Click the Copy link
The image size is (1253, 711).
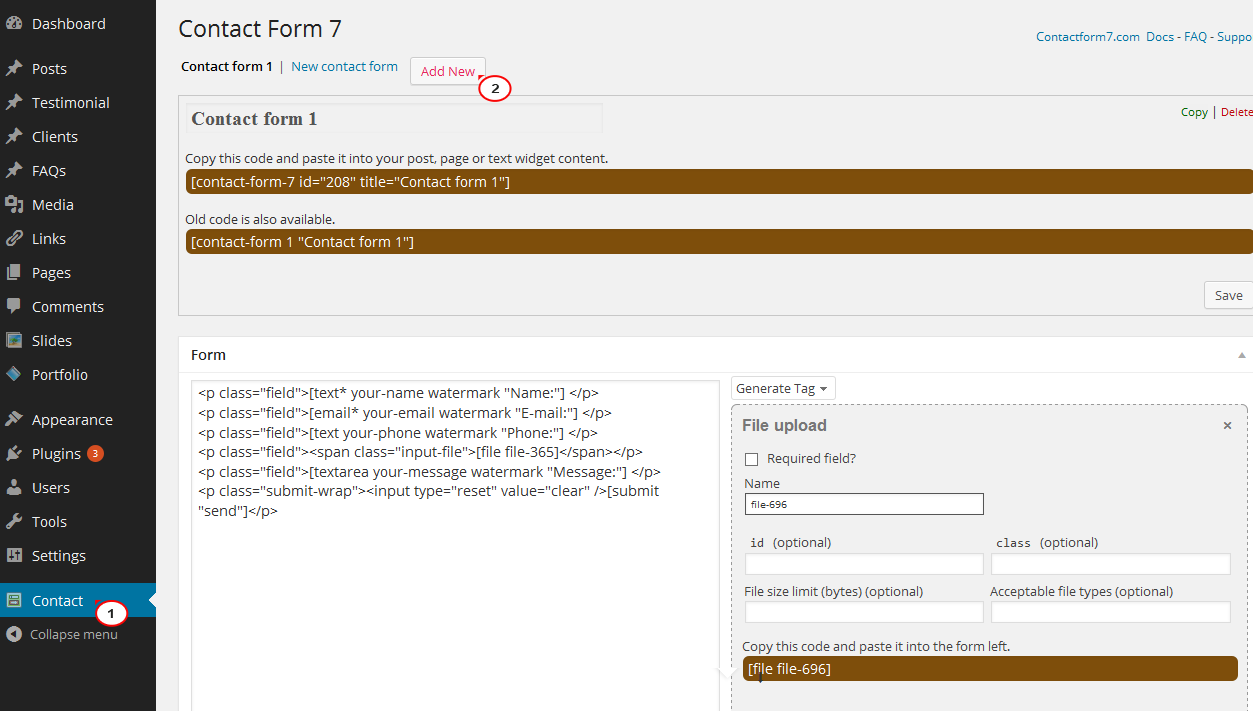pos(1194,112)
